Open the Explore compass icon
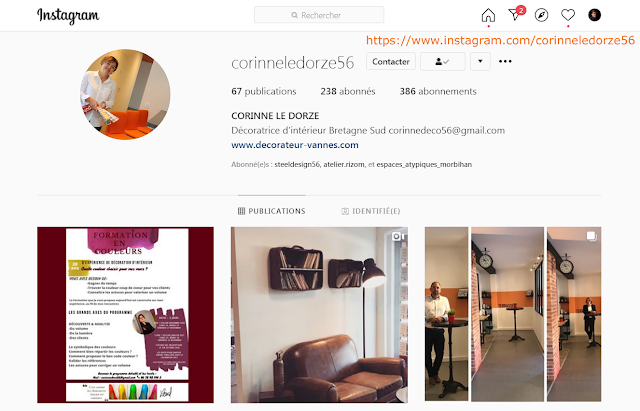The width and height of the screenshot is (640, 411). (x=541, y=16)
